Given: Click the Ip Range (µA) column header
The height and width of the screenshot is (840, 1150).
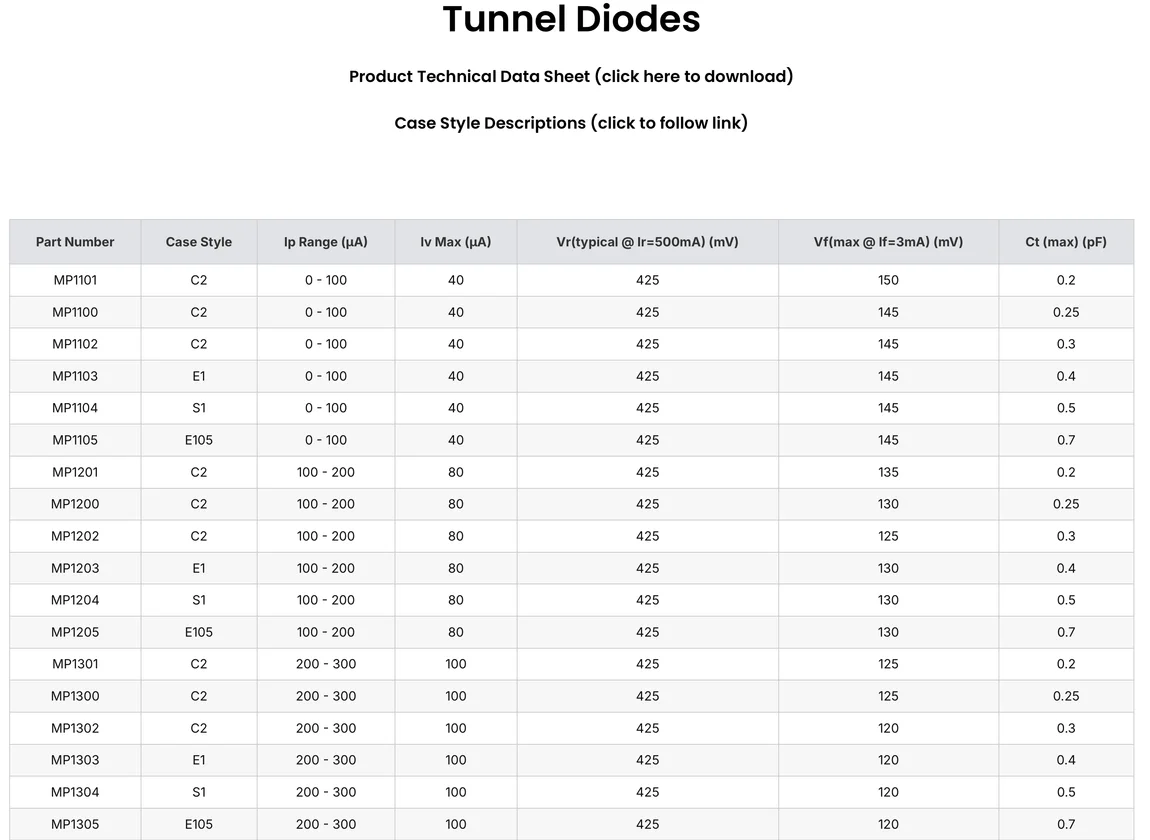Looking at the screenshot, I should coord(326,242).
